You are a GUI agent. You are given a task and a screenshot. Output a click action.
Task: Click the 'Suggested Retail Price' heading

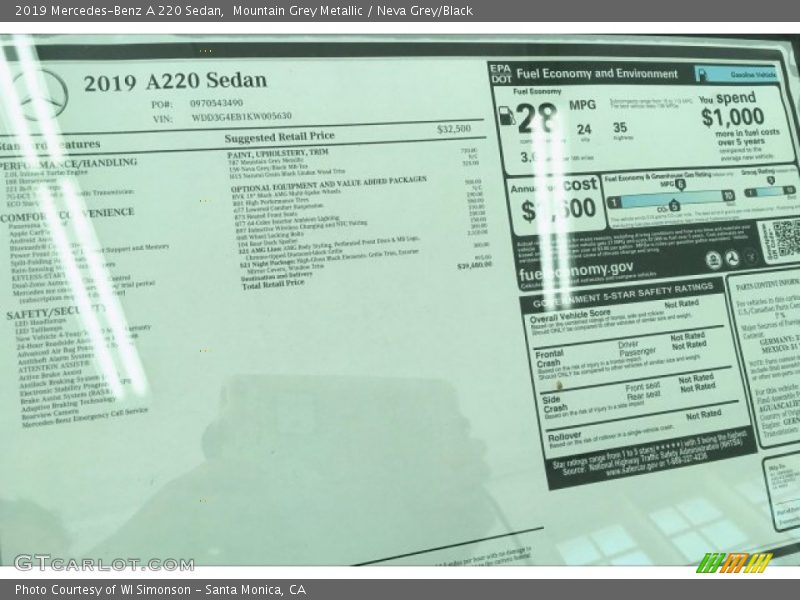coord(279,137)
